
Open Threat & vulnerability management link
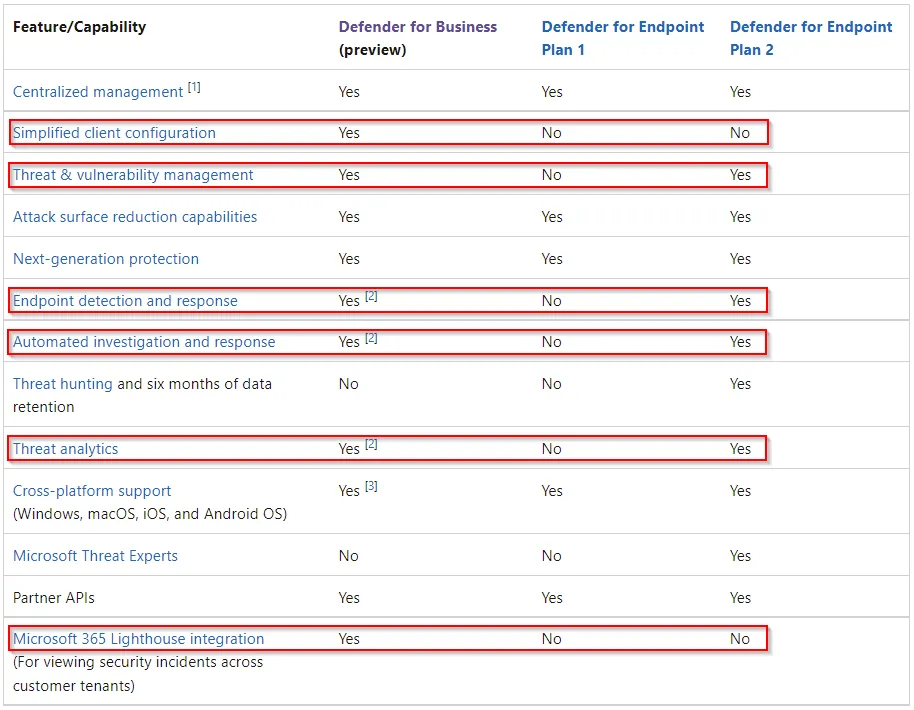(x=133, y=175)
